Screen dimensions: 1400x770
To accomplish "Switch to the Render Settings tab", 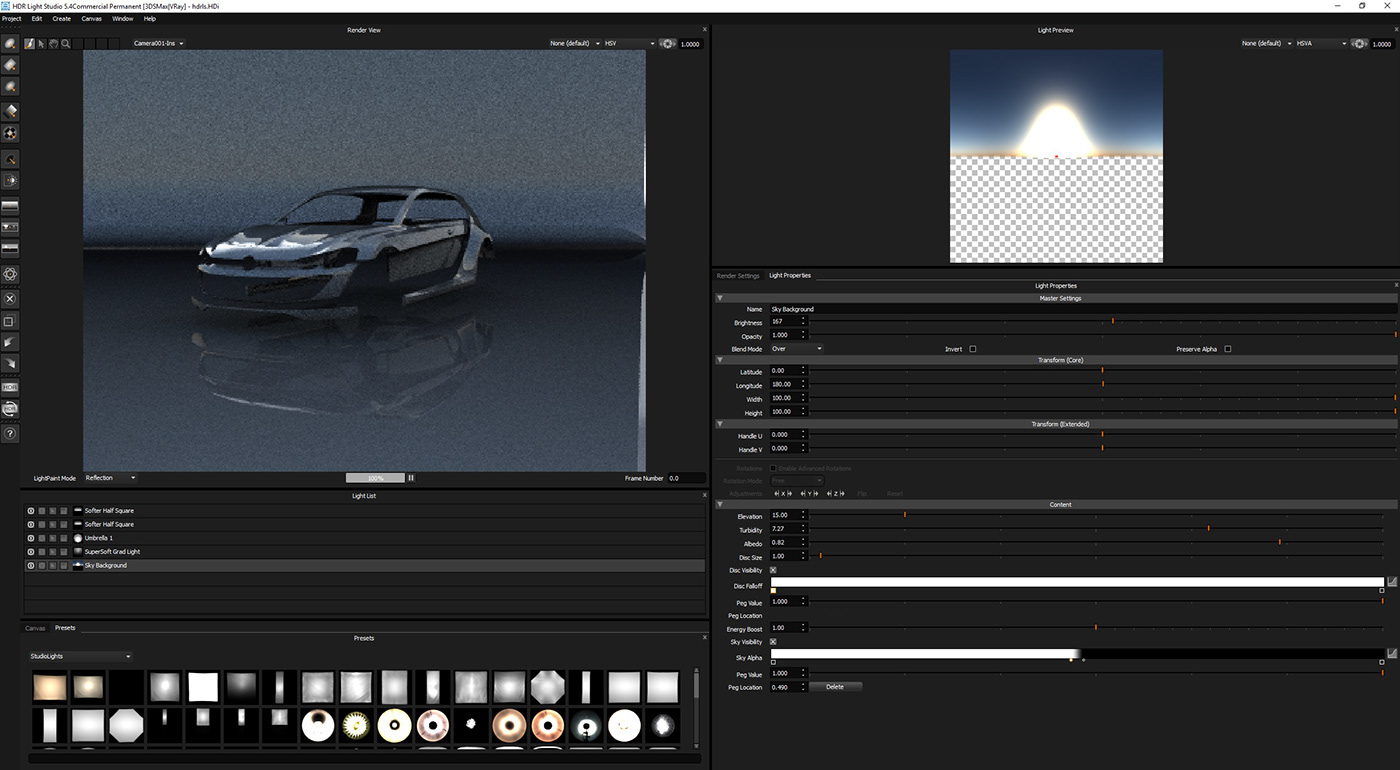I will (x=737, y=275).
